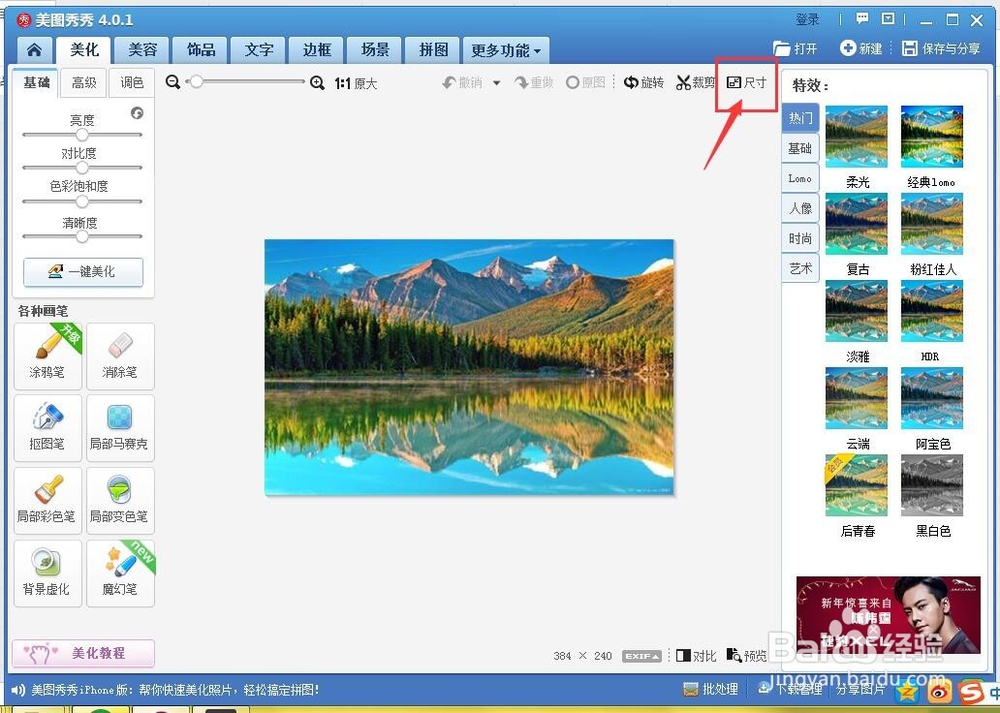
Task: Reset basic adjustments with circular arrow icon
Action: tap(137, 113)
